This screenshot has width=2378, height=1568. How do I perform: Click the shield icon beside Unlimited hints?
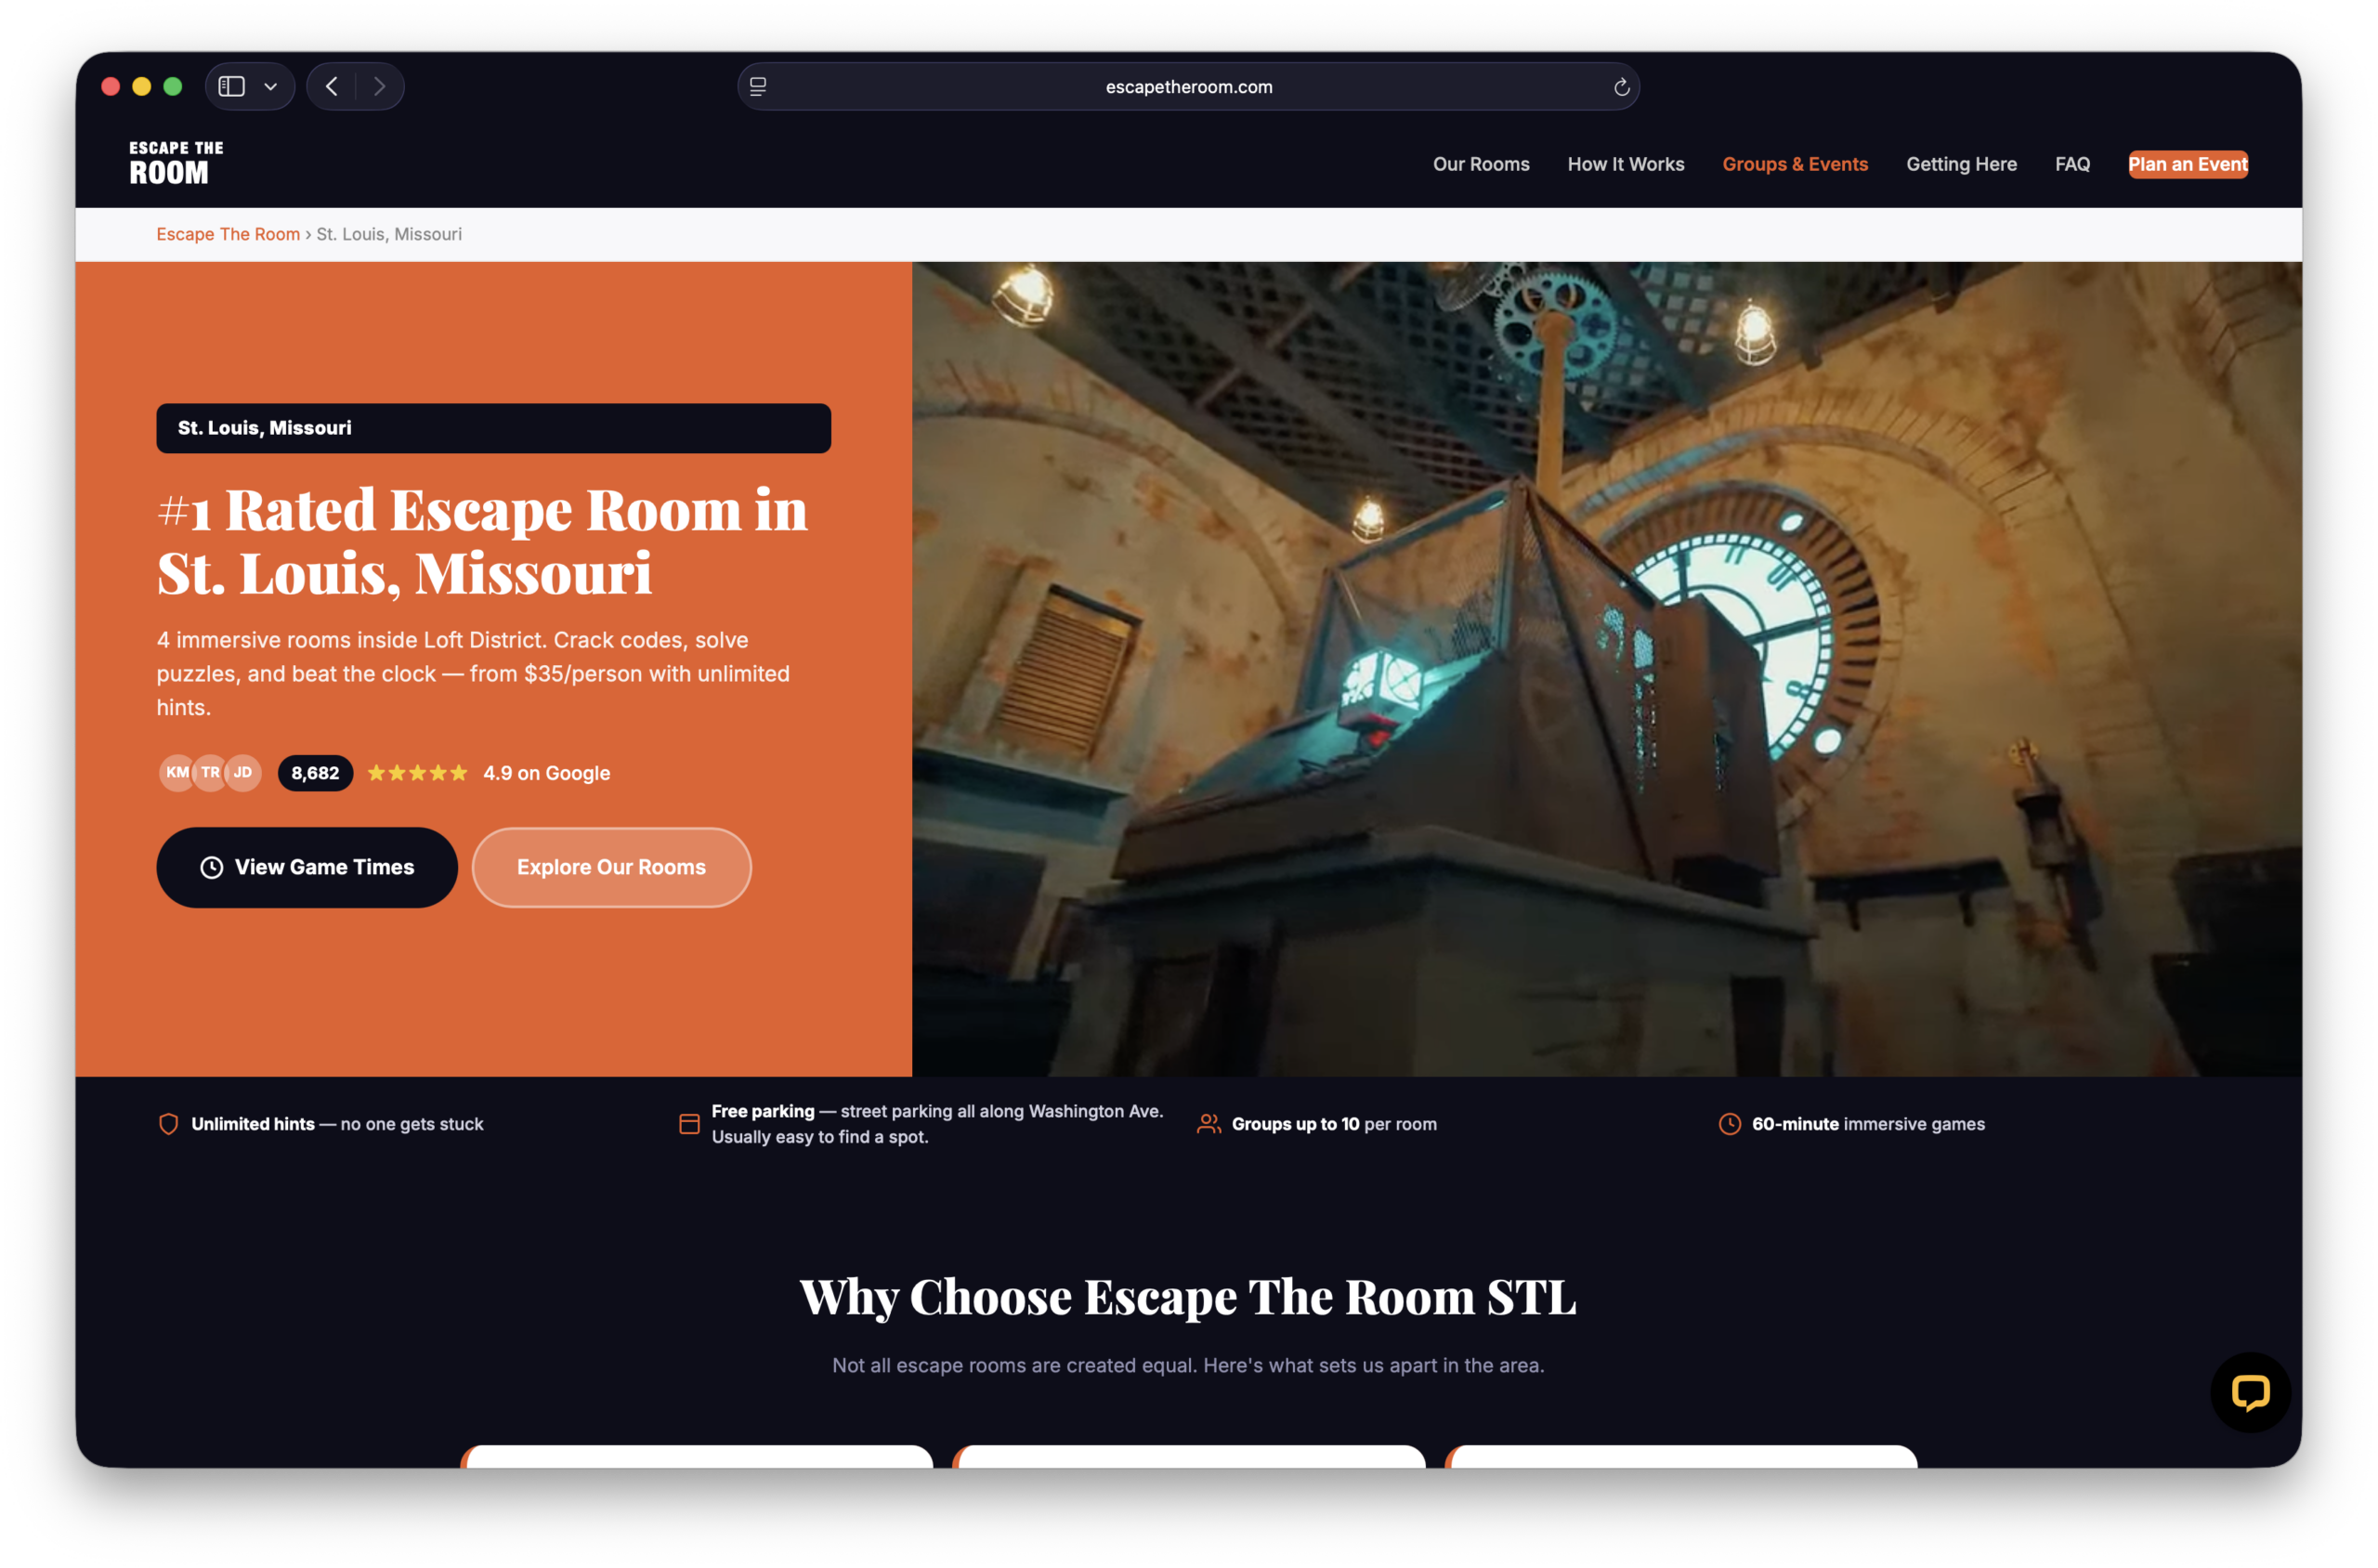(169, 1124)
